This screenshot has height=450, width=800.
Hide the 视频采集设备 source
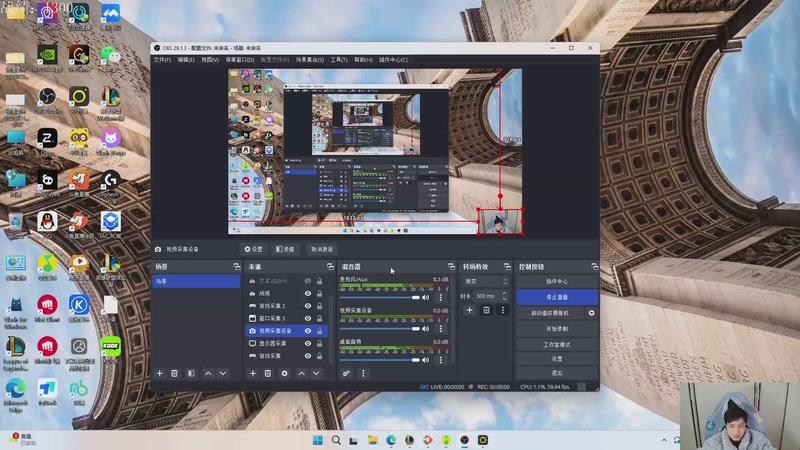(308, 331)
